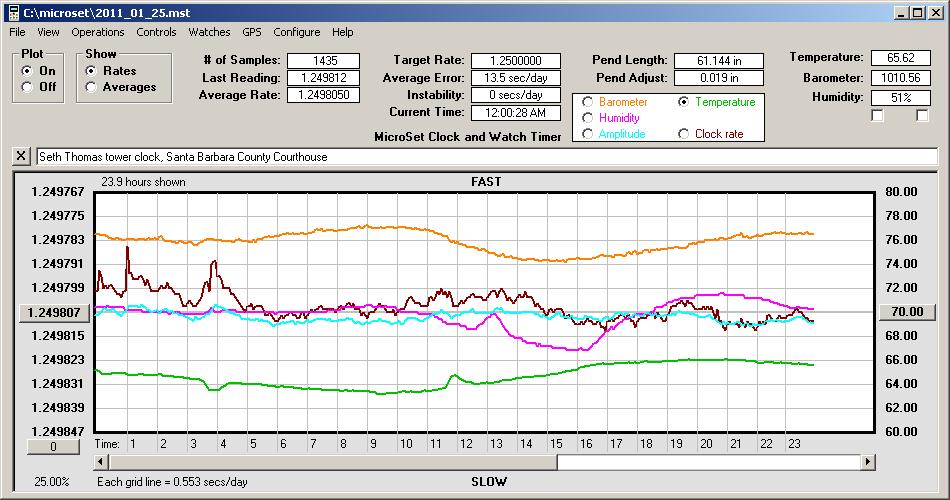Open the File menu
Image resolution: width=950 pixels, height=500 pixels.
tap(17, 32)
